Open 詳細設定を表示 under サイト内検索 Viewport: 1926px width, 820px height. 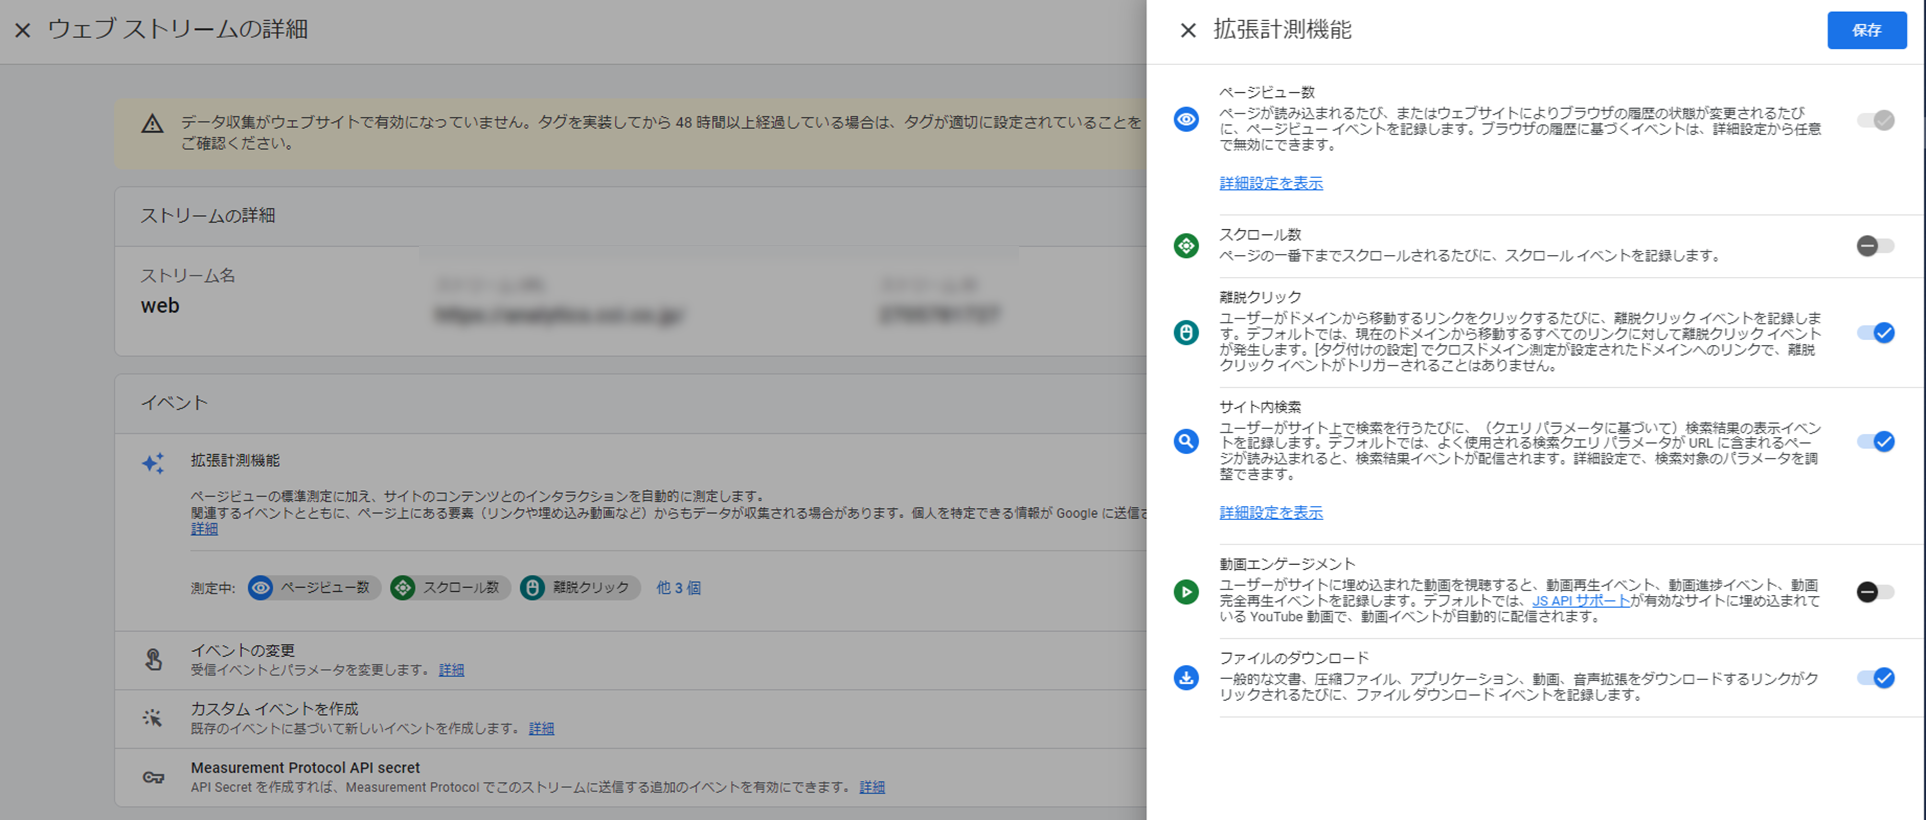point(1271,512)
